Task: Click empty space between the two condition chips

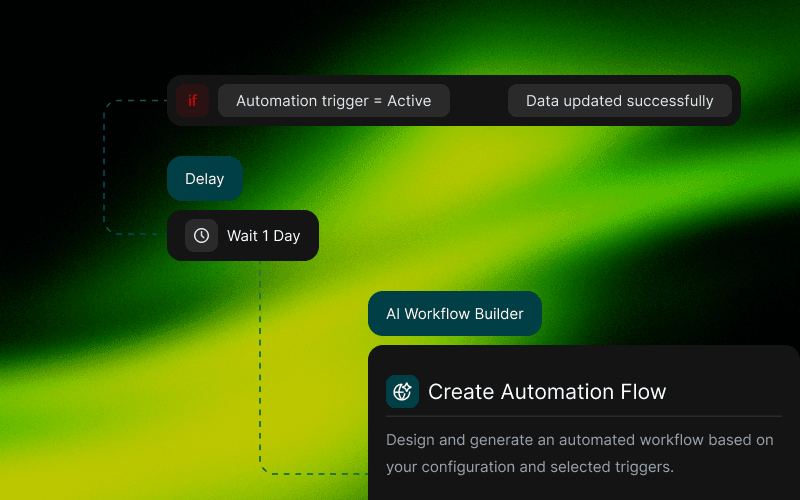Action: 478,101
